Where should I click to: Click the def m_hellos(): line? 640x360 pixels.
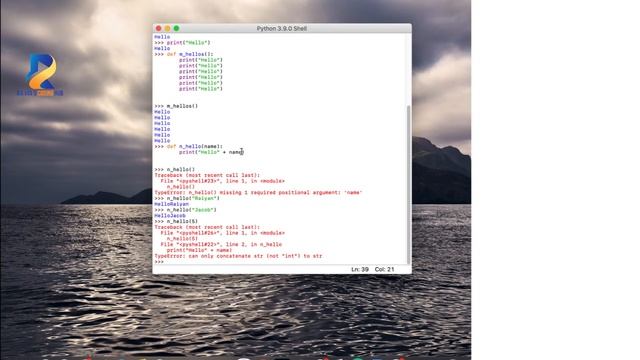(x=184, y=54)
